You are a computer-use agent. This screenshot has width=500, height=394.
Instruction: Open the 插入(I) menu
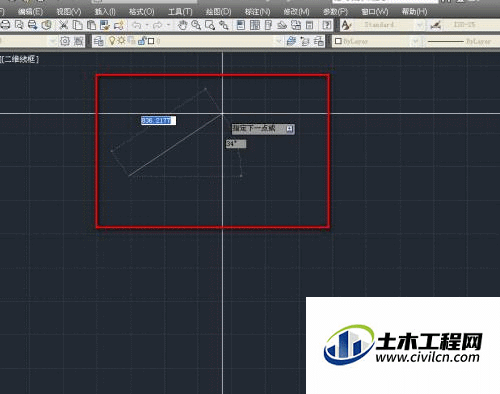[105, 12]
